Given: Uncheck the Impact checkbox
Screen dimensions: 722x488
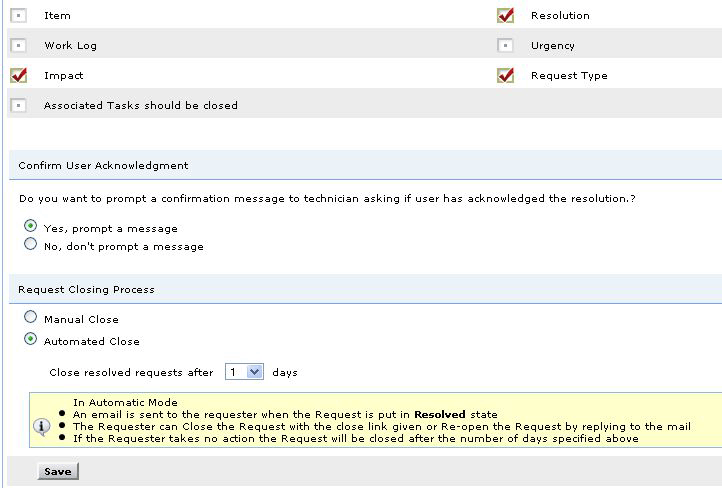Looking at the screenshot, I should point(19,76).
